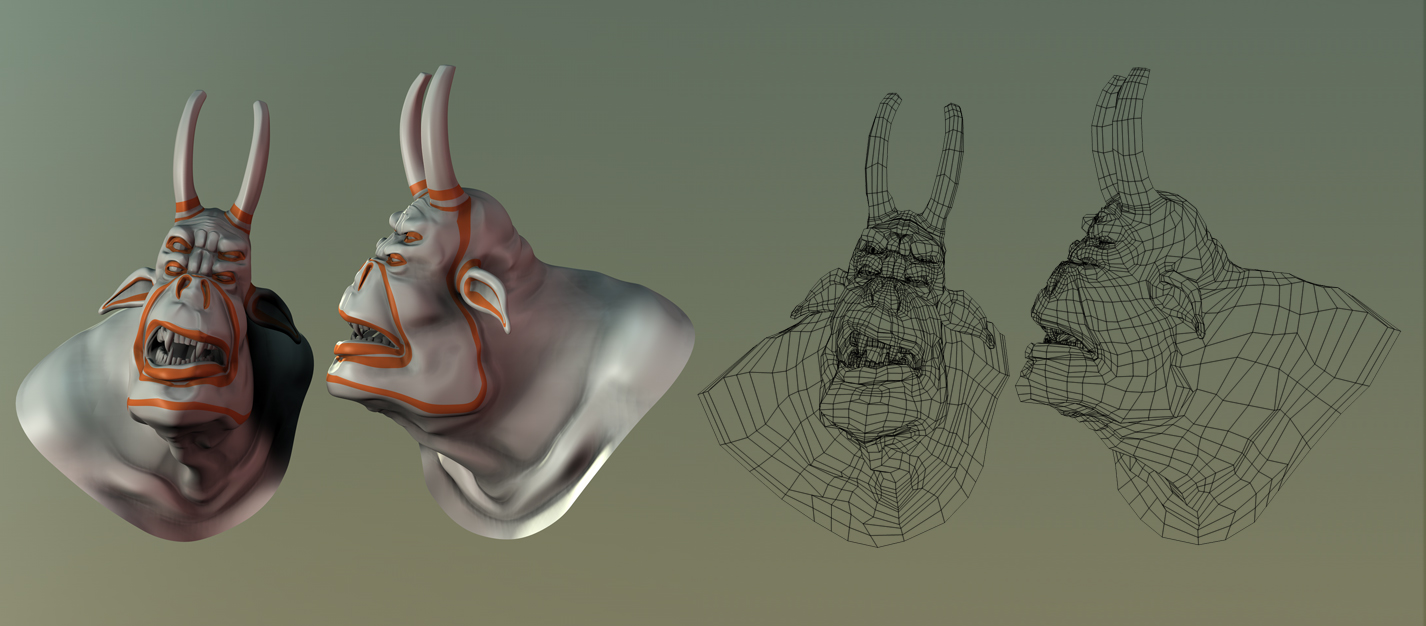Click right horn of front-facing shaded bust
This screenshot has height=626, width=1426.
[253, 155]
